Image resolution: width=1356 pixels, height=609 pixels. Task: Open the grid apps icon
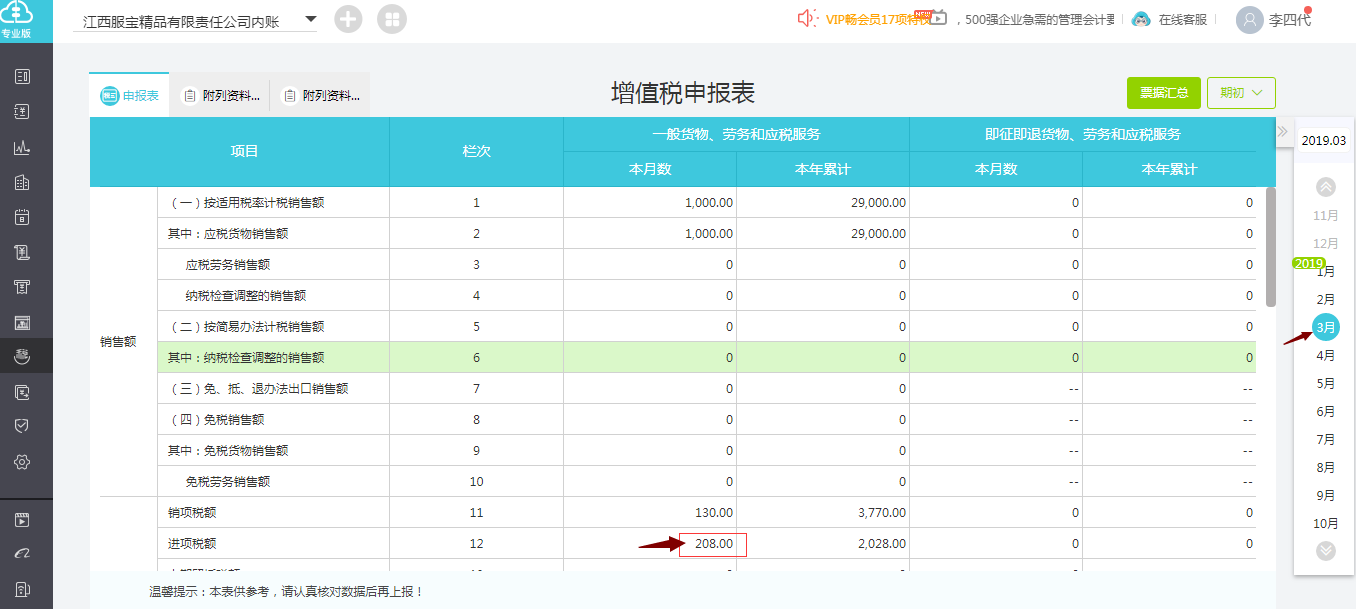point(392,19)
